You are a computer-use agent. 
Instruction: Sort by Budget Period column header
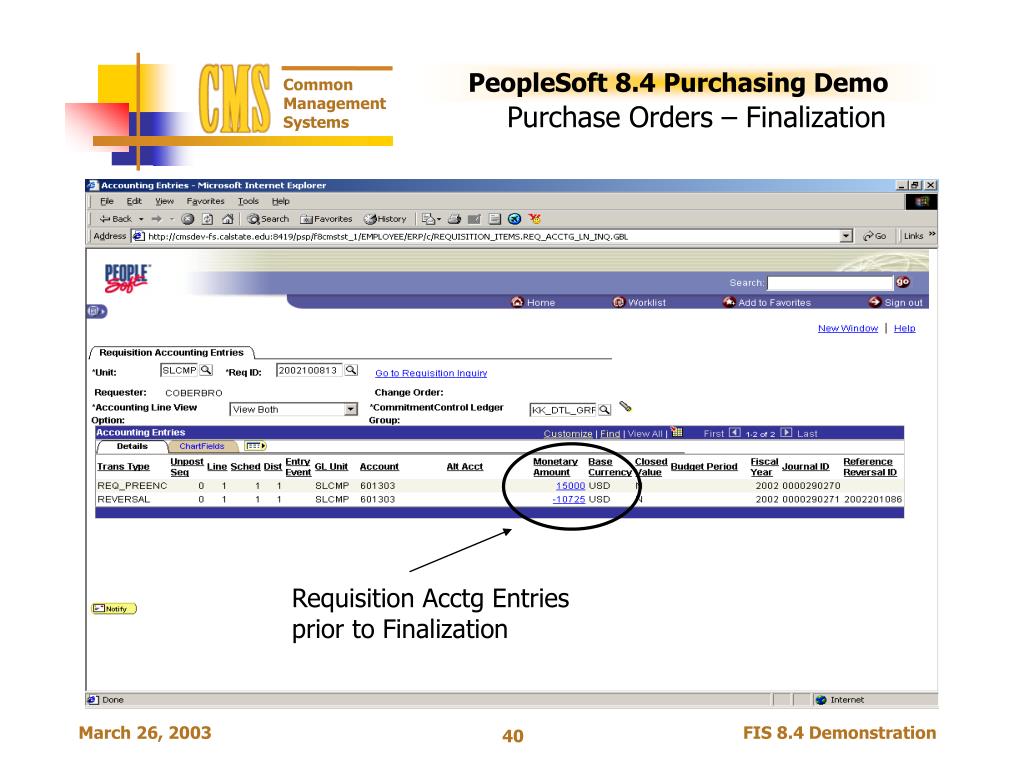pos(704,467)
